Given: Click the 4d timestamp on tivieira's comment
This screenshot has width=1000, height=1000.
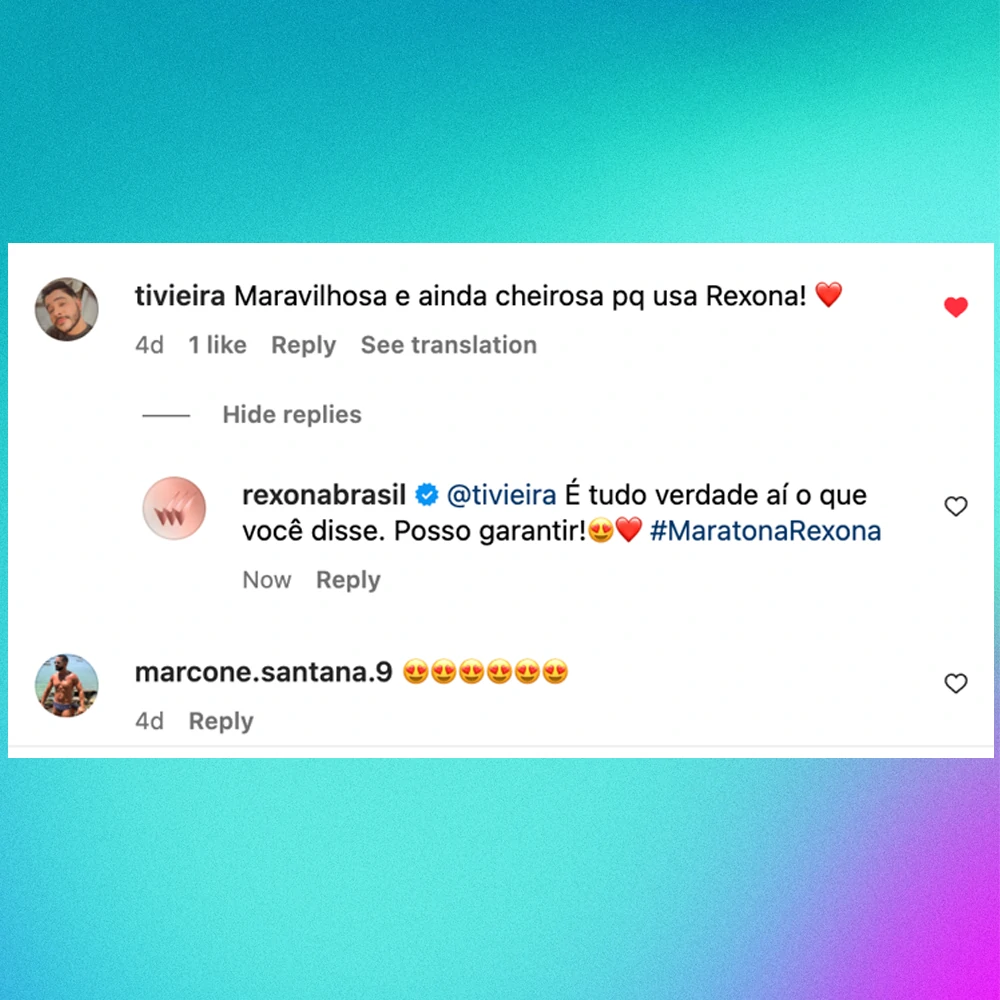Looking at the screenshot, I should 149,345.
